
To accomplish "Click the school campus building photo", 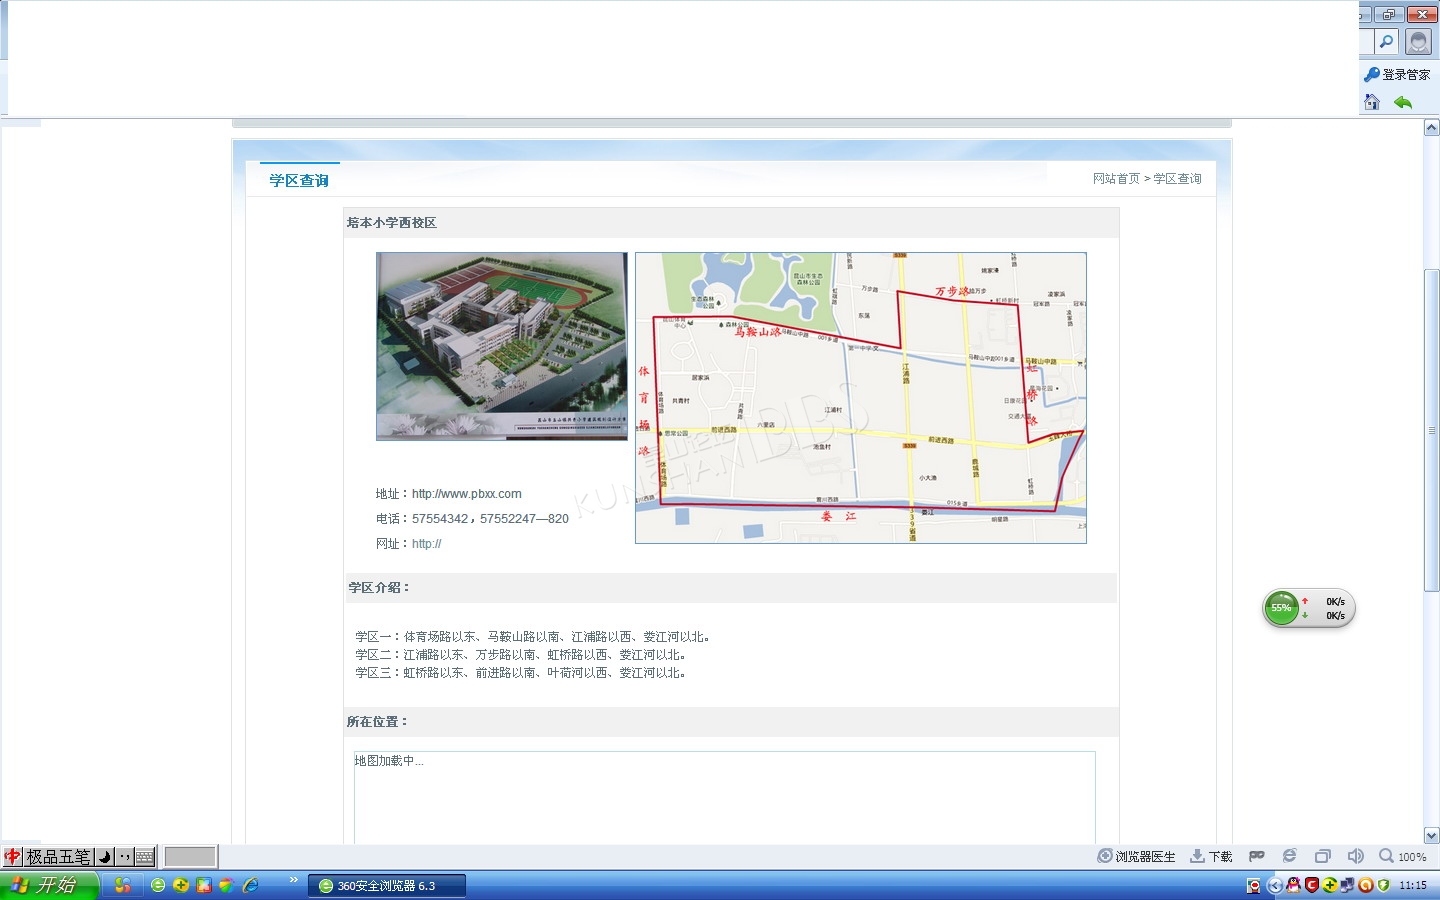I will 502,346.
